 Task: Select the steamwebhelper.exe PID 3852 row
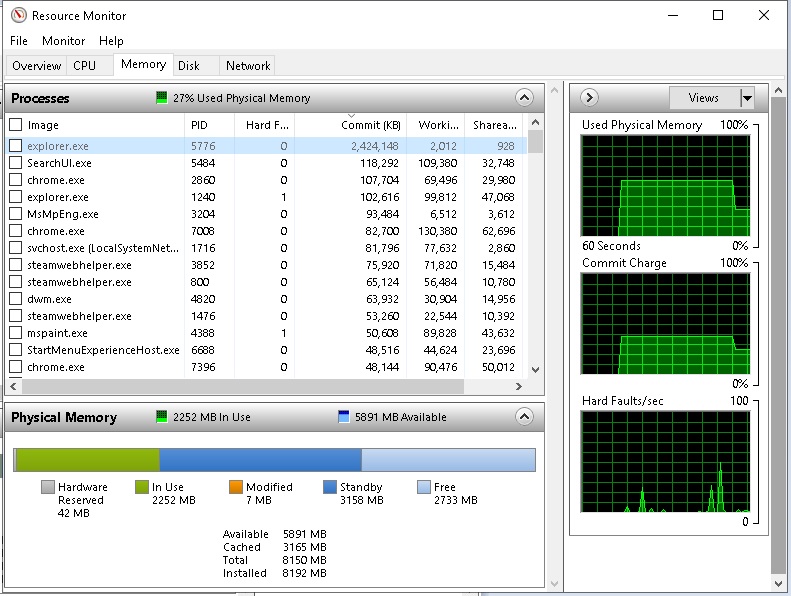266,265
